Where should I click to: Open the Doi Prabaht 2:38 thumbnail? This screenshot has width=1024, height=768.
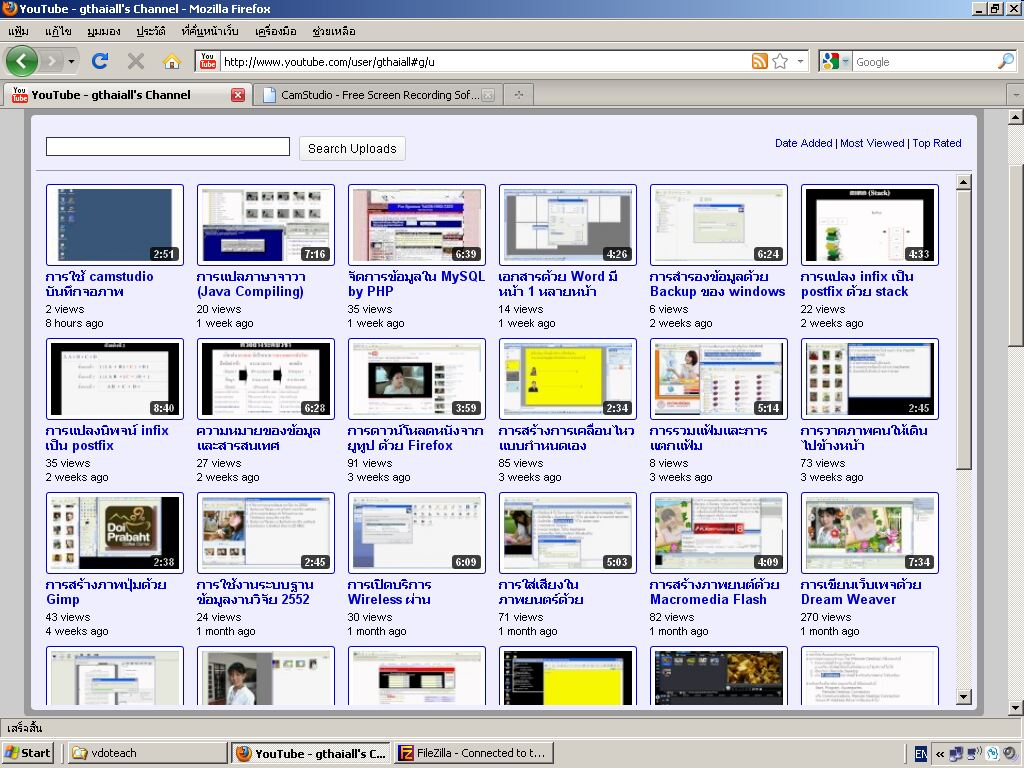[x=115, y=533]
